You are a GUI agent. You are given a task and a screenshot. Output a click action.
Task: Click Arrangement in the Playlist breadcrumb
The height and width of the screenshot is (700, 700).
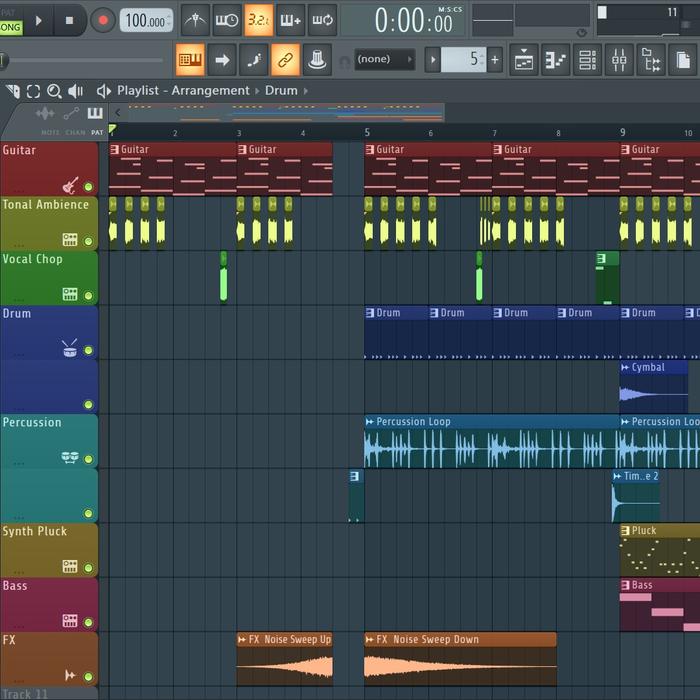pyautogui.click(x=210, y=91)
